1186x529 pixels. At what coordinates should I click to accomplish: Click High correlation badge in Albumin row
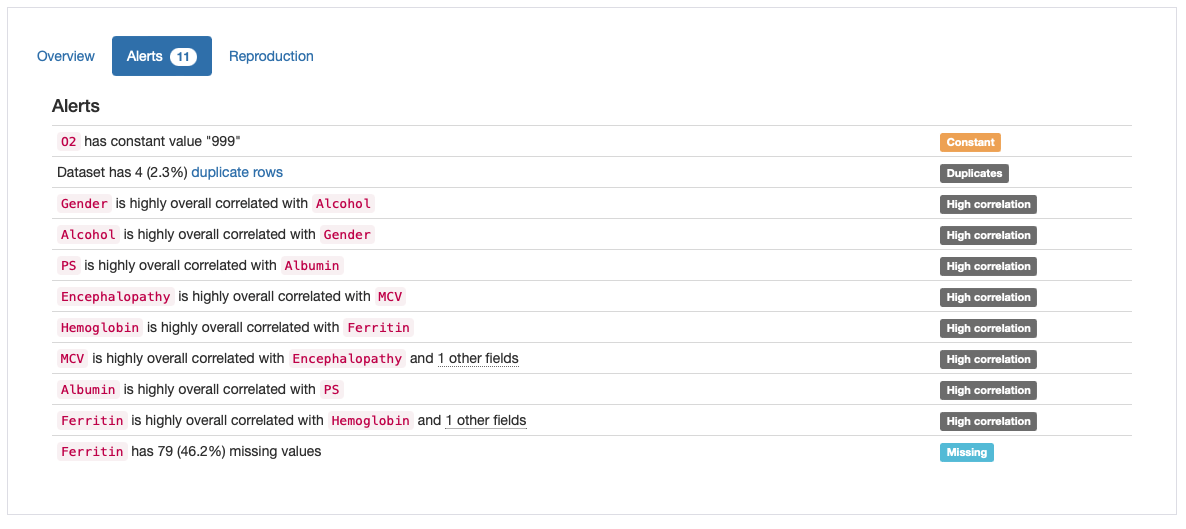[989, 391]
